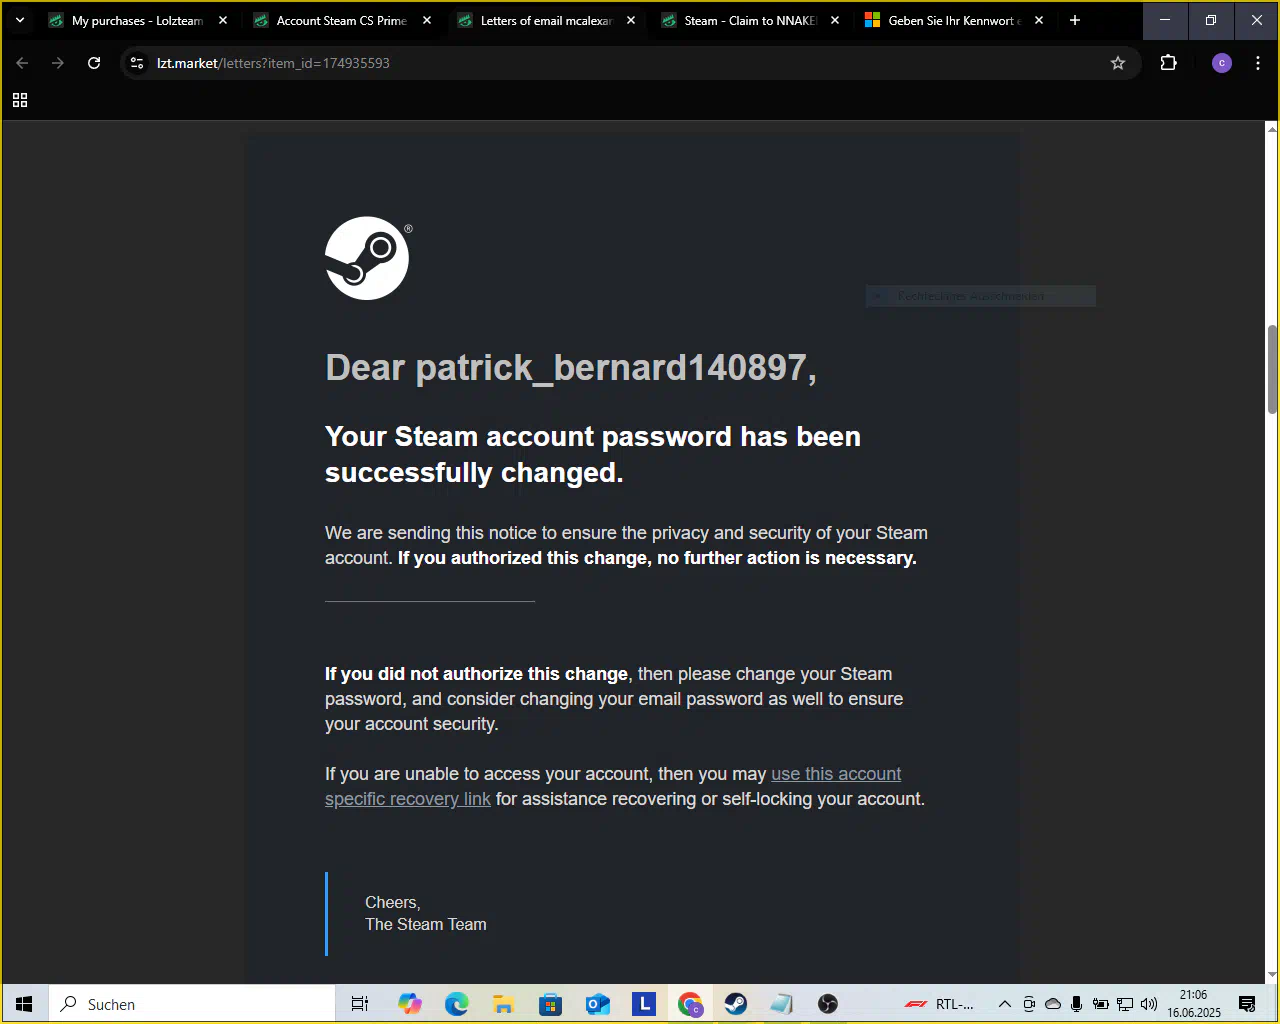
Task: Click the Meet Now tray icon
Action: pos(1029,1004)
